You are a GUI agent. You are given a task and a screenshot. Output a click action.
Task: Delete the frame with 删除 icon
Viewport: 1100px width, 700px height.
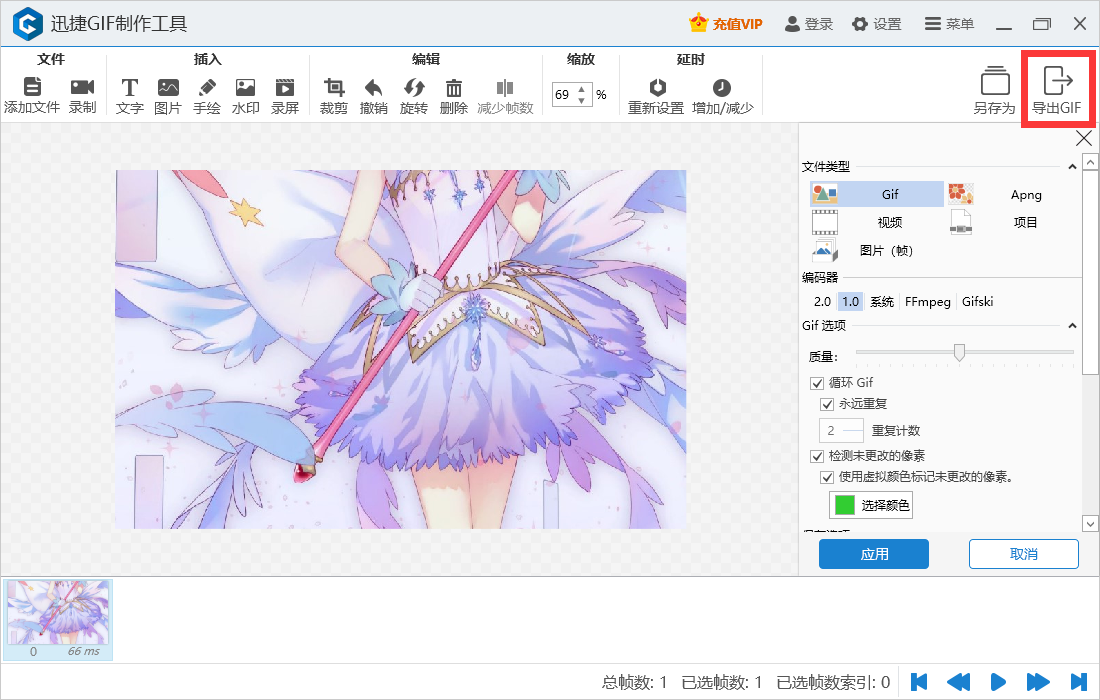pyautogui.click(x=454, y=87)
